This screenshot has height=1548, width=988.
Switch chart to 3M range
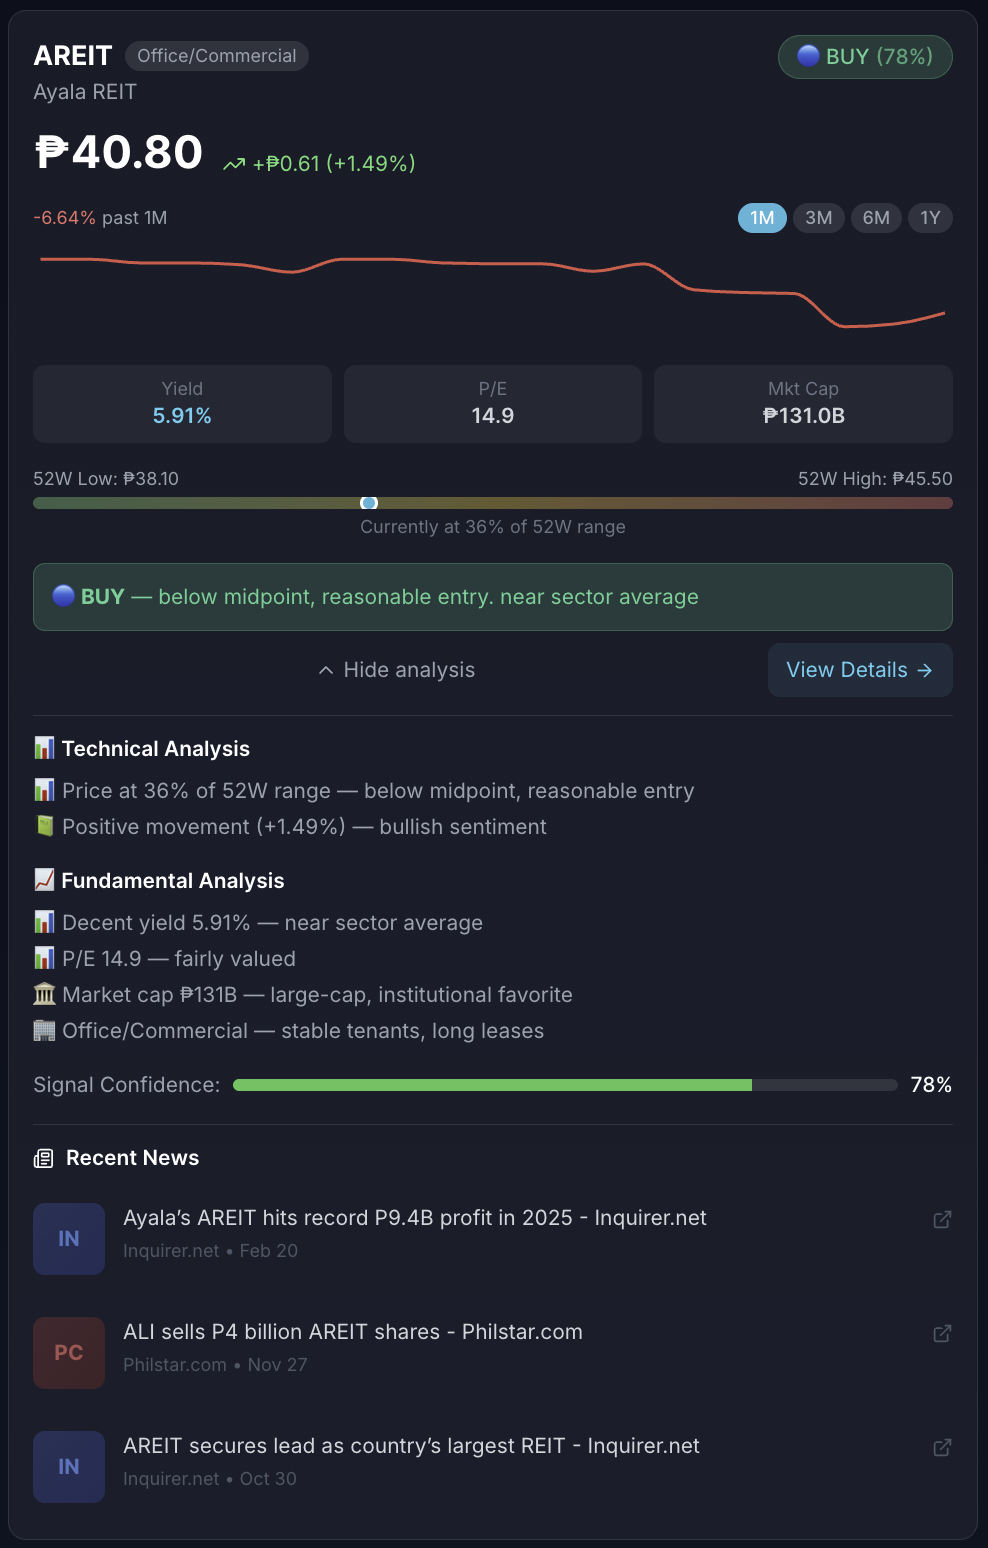tap(819, 218)
